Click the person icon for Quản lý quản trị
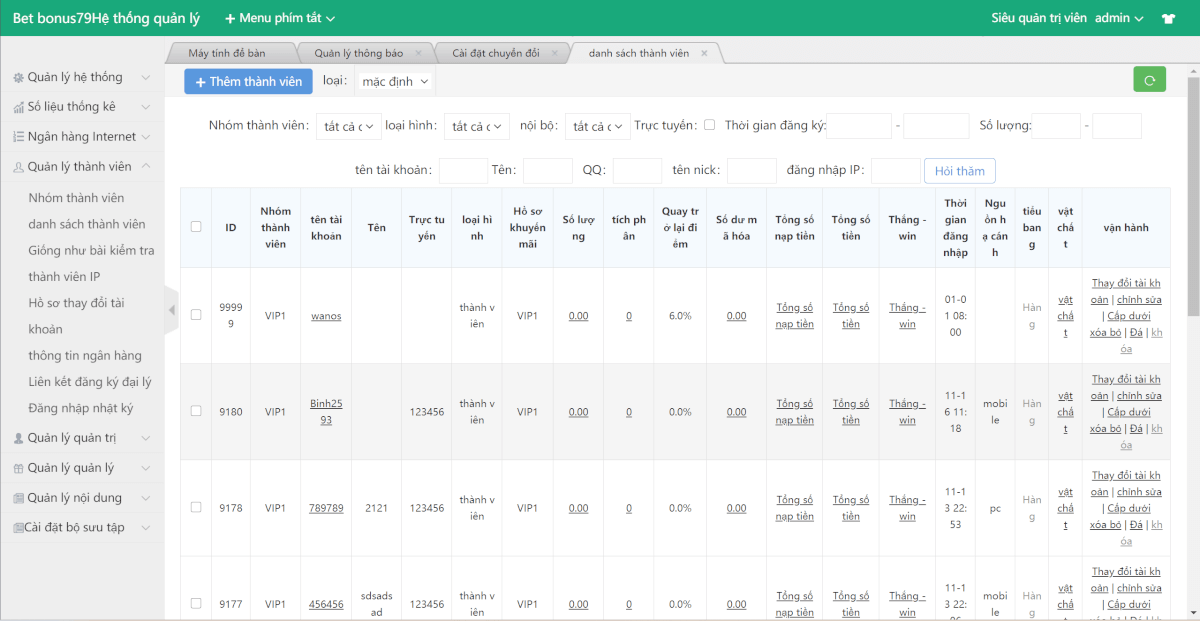1200x621 pixels. point(18,438)
